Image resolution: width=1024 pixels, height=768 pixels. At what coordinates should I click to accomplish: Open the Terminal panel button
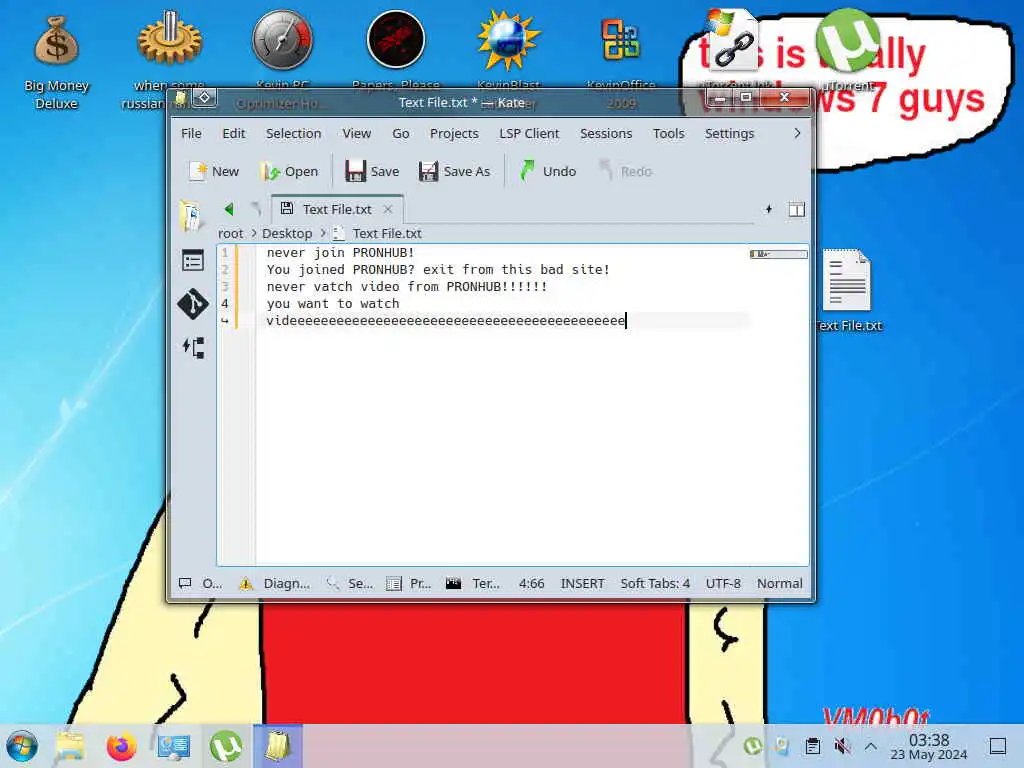tap(472, 583)
